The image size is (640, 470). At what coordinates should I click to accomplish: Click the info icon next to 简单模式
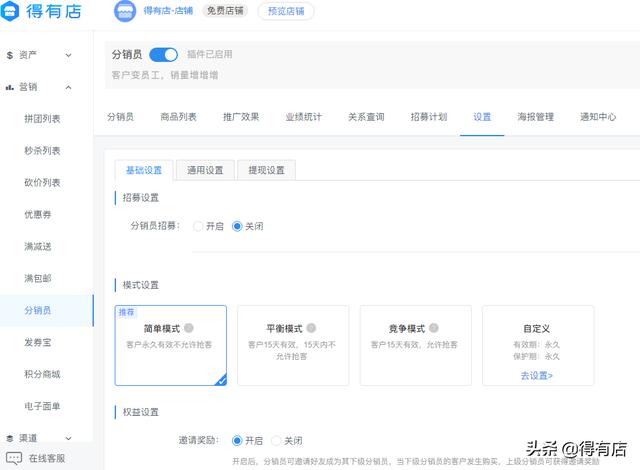click(189, 328)
